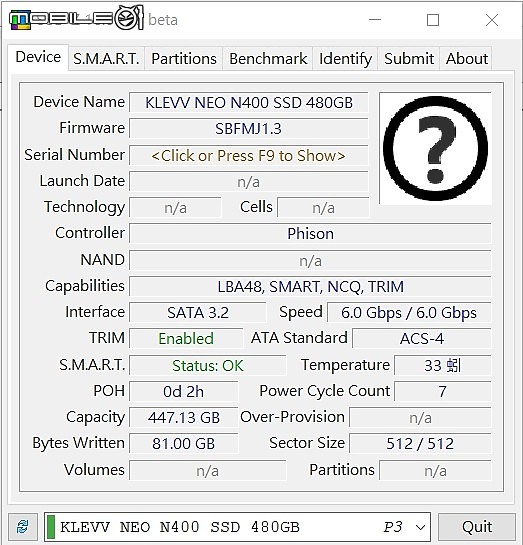Click the POH 0d 2h value
The height and width of the screenshot is (545, 523).
(183, 392)
